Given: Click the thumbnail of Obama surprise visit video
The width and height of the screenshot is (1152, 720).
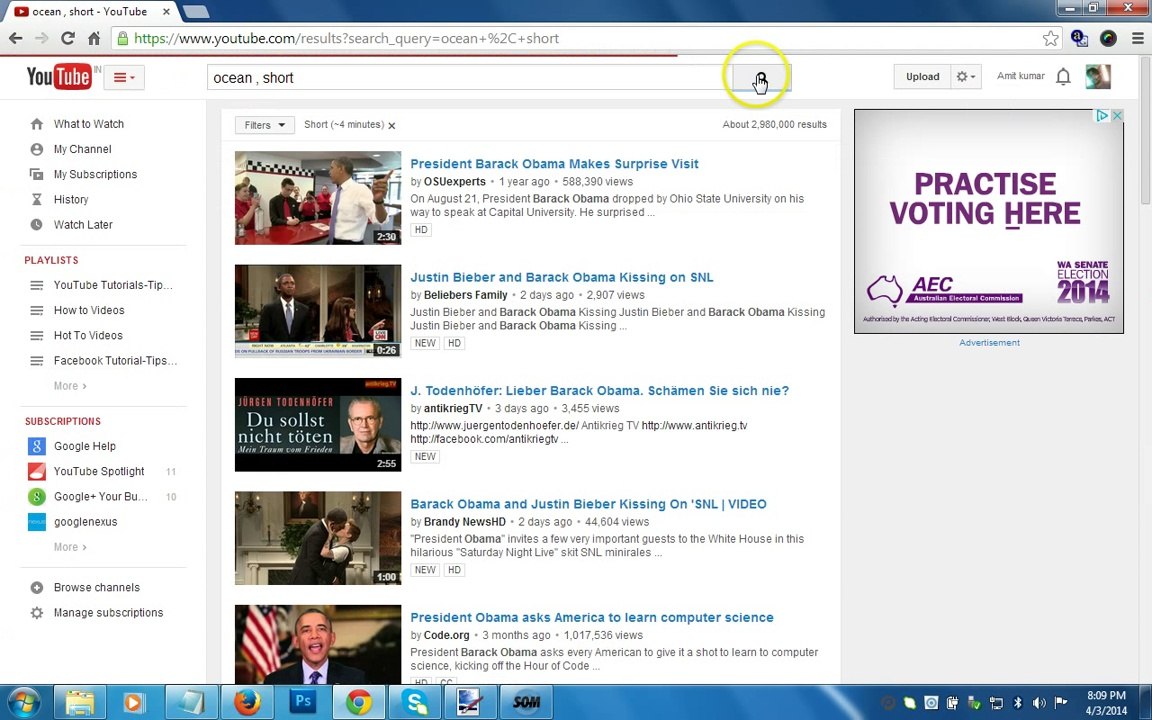Looking at the screenshot, I should 318,198.
